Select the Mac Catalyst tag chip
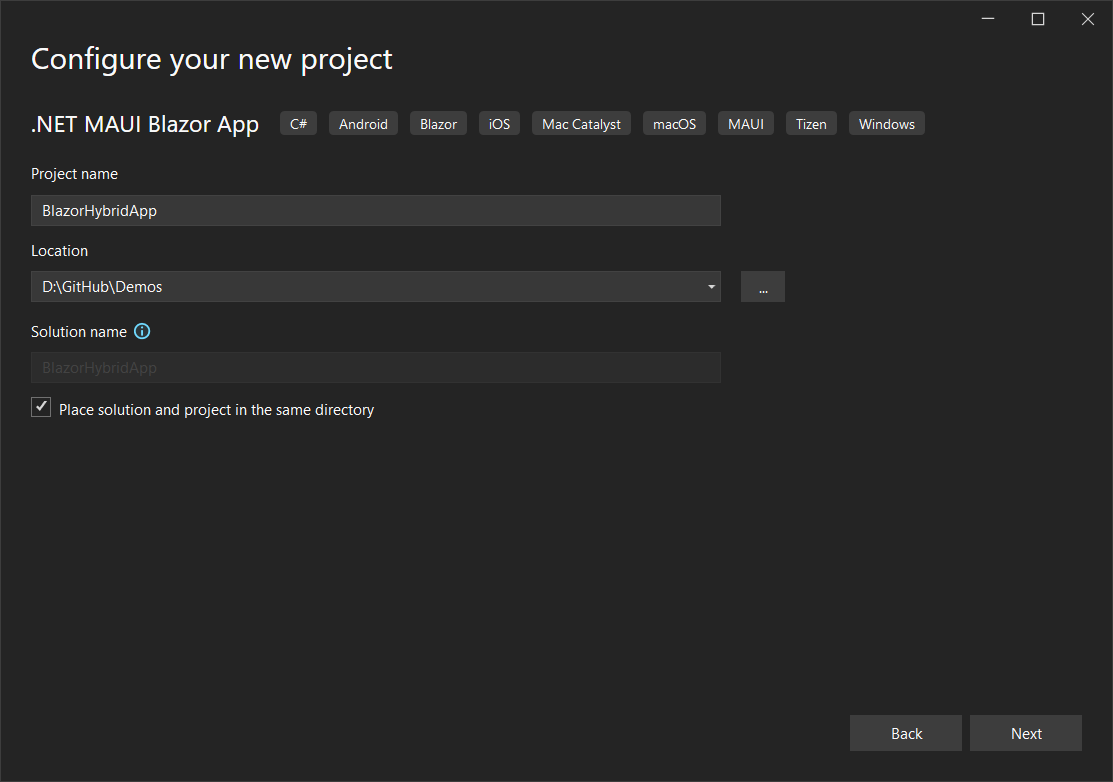 (x=581, y=123)
